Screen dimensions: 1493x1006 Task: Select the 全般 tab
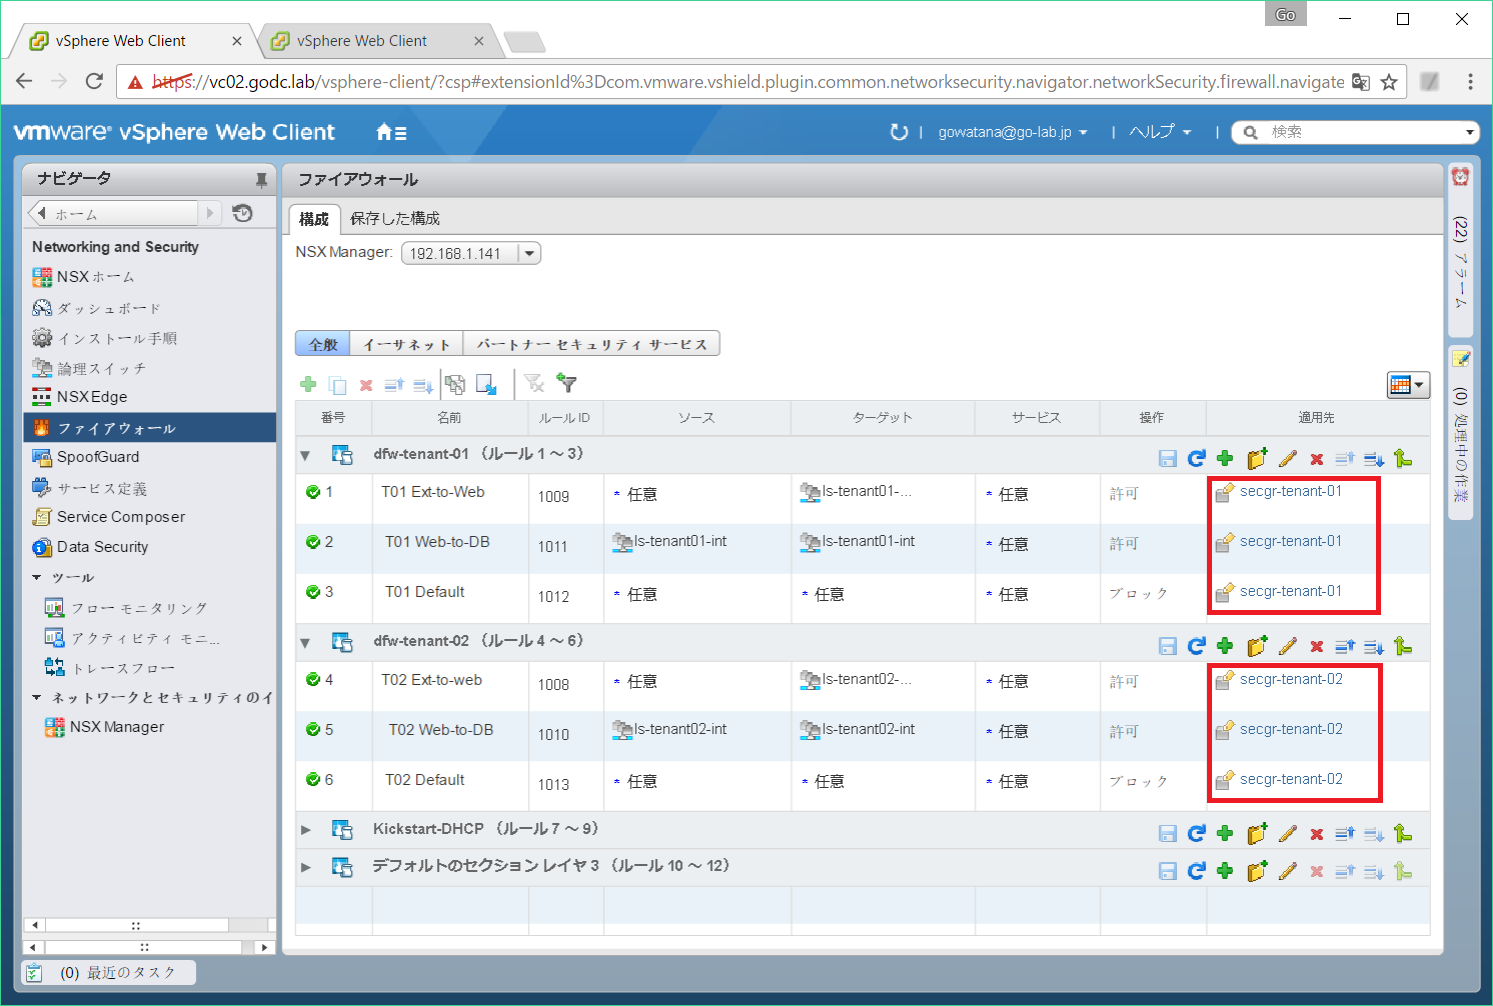(323, 344)
